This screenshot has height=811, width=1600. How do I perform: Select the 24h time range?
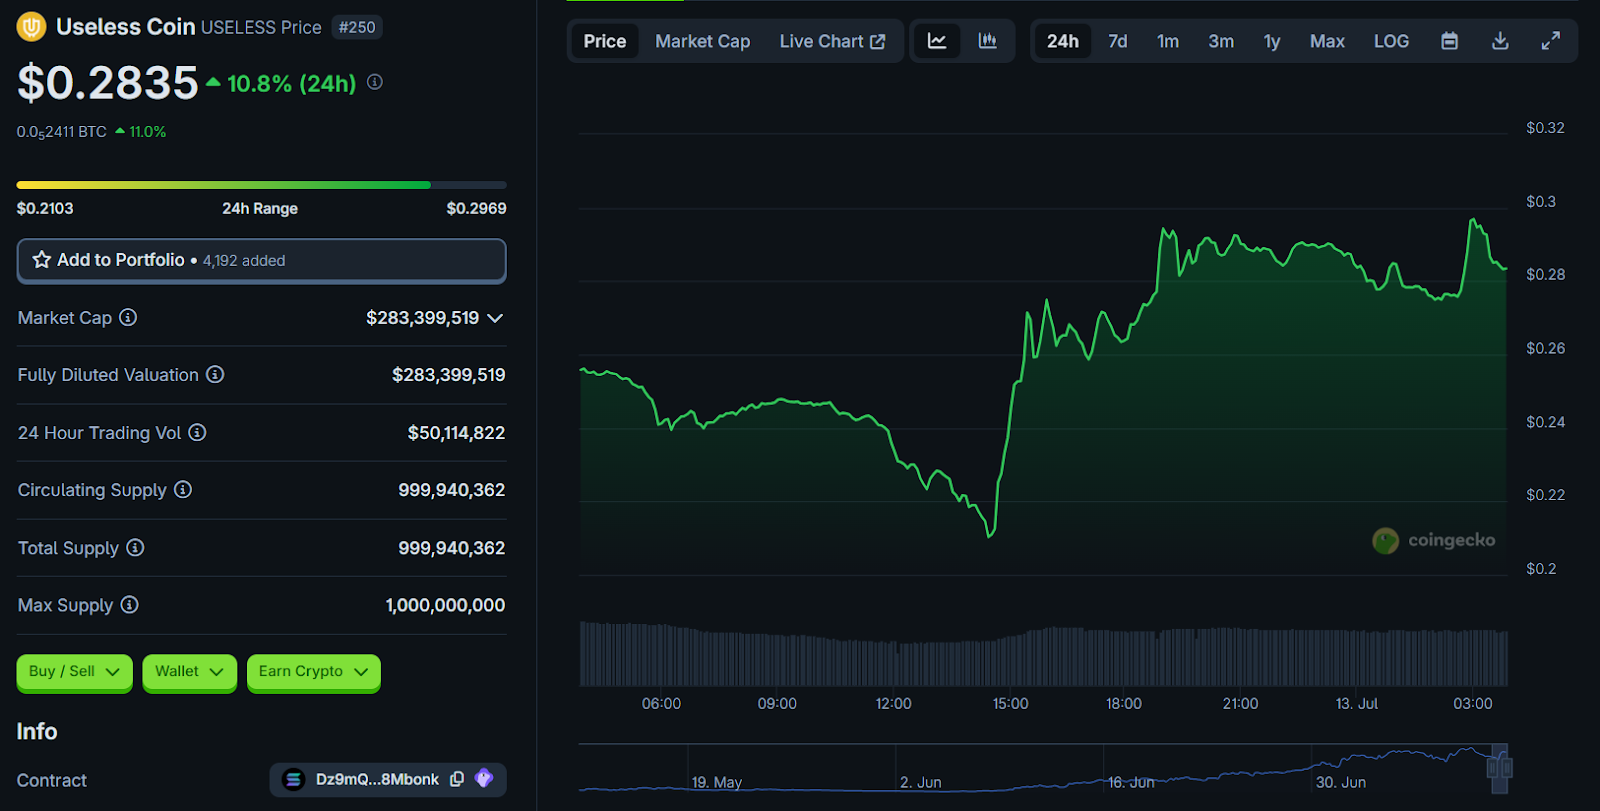point(1063,41)
